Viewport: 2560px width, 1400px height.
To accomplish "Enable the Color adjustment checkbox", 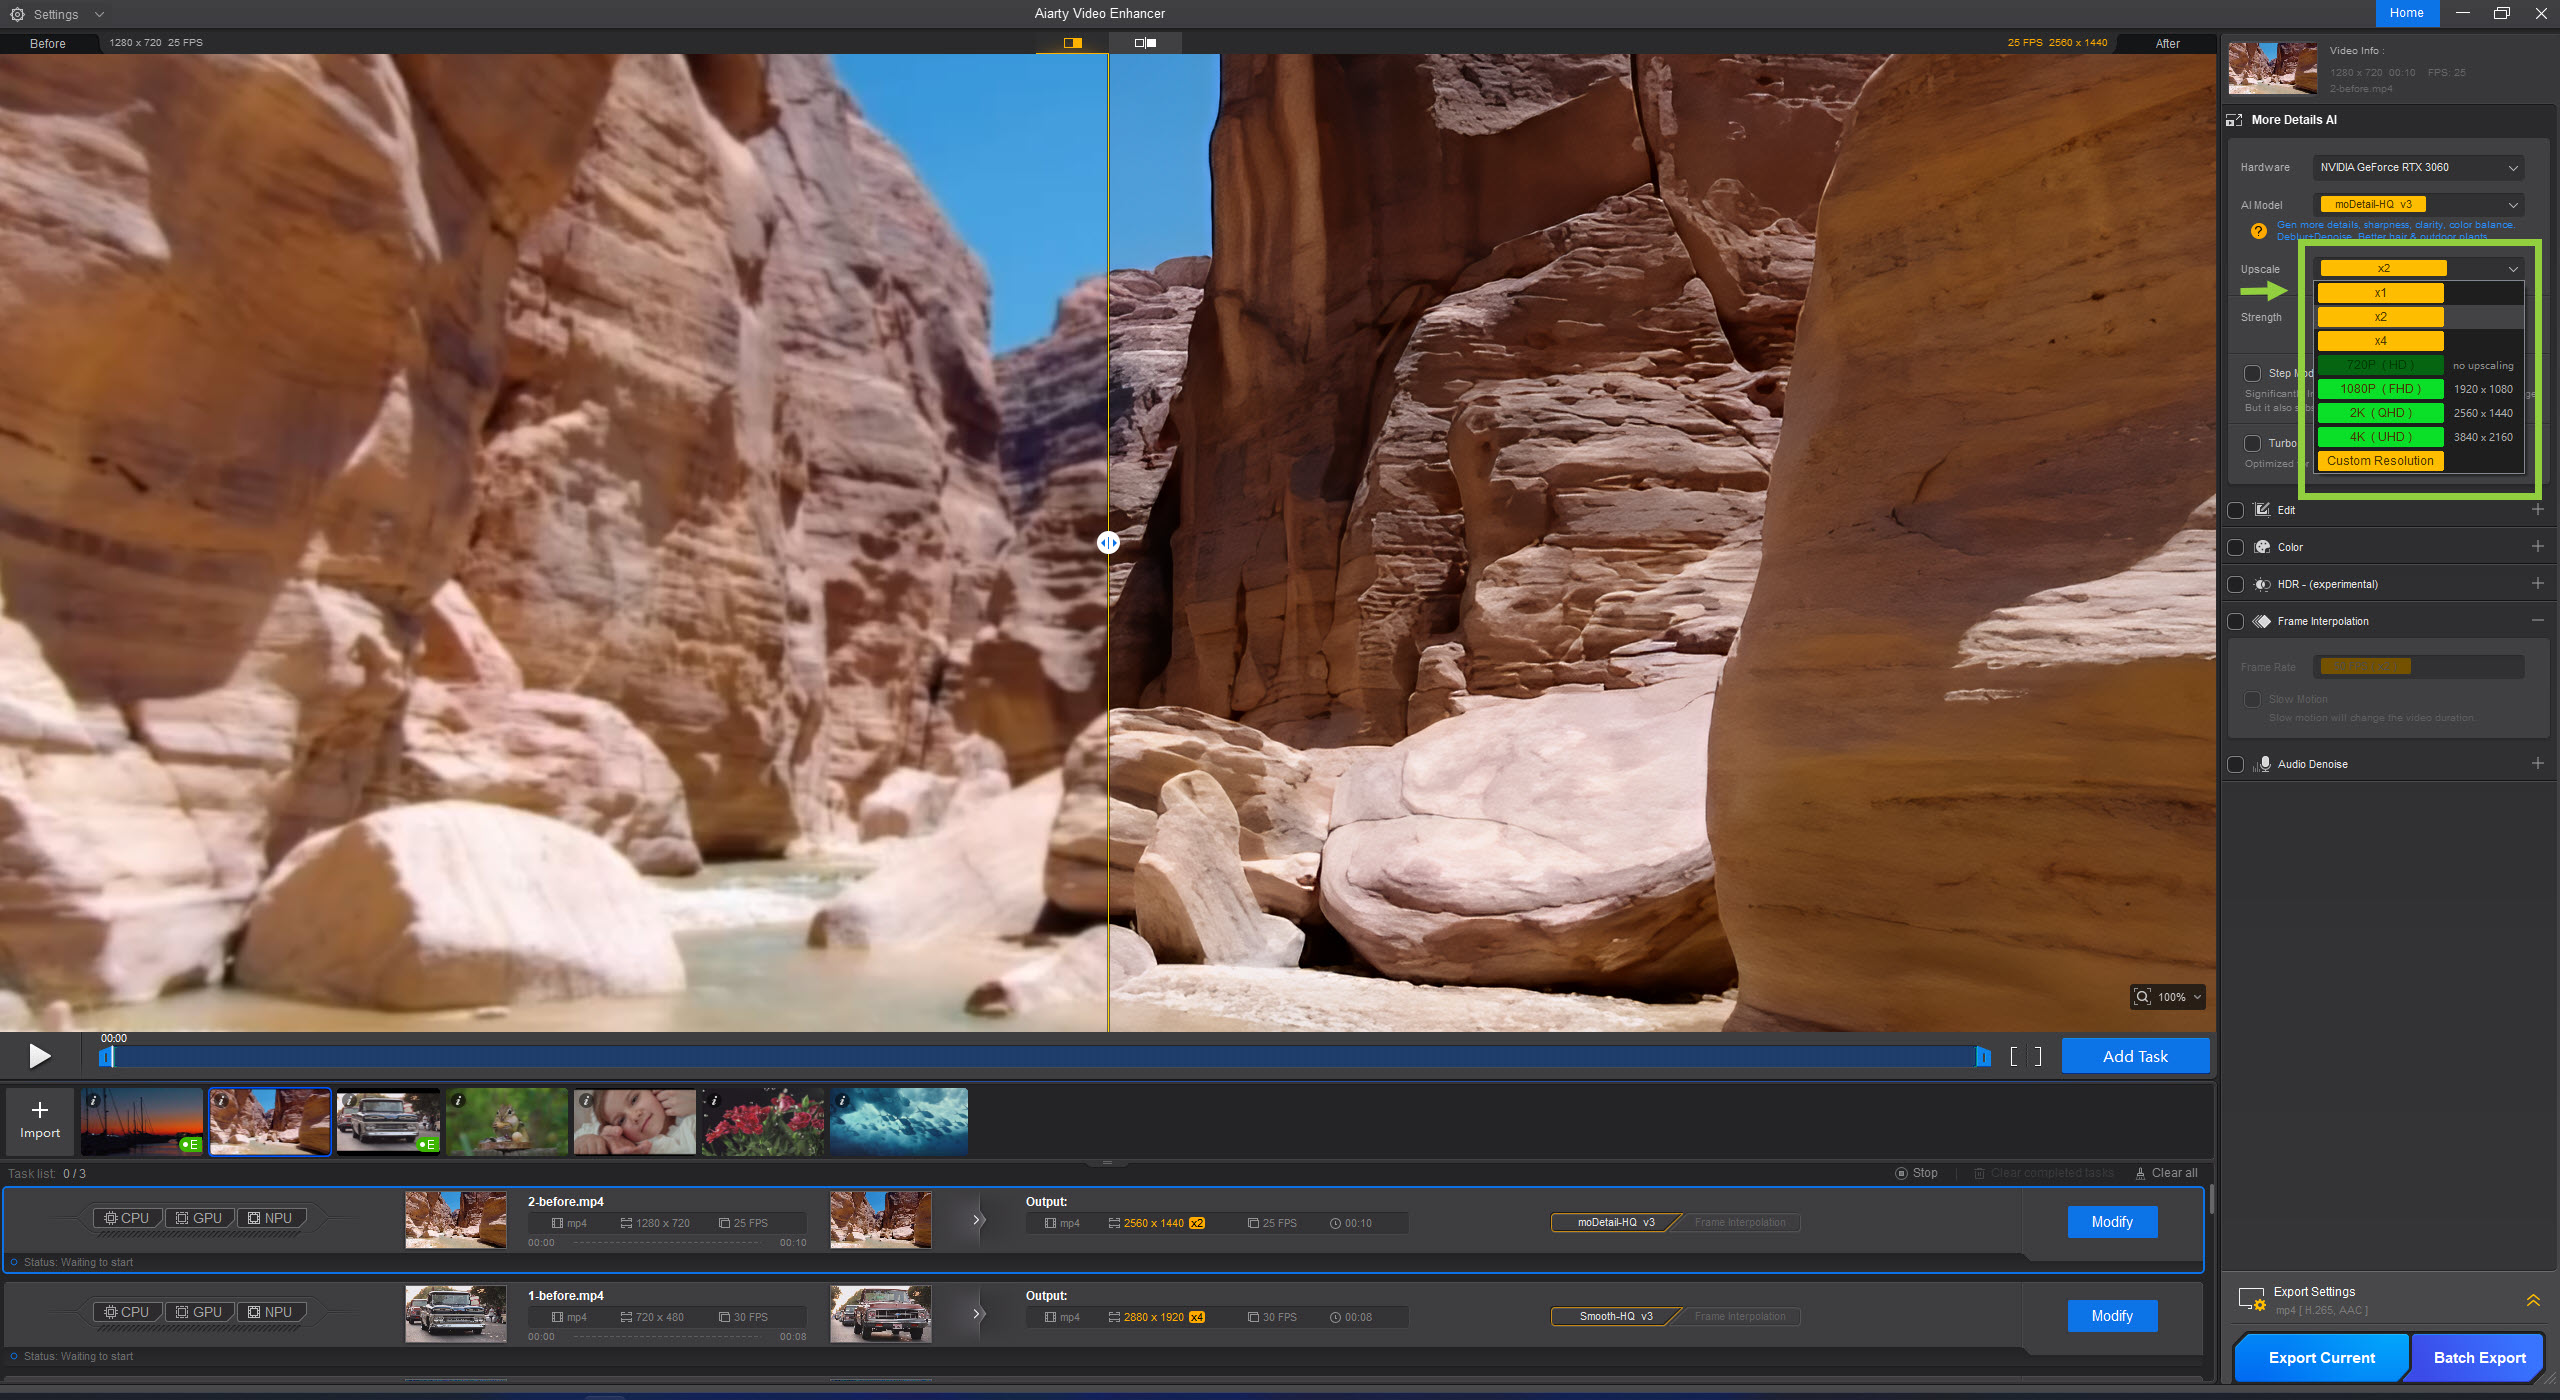I will pos(2236,547).
